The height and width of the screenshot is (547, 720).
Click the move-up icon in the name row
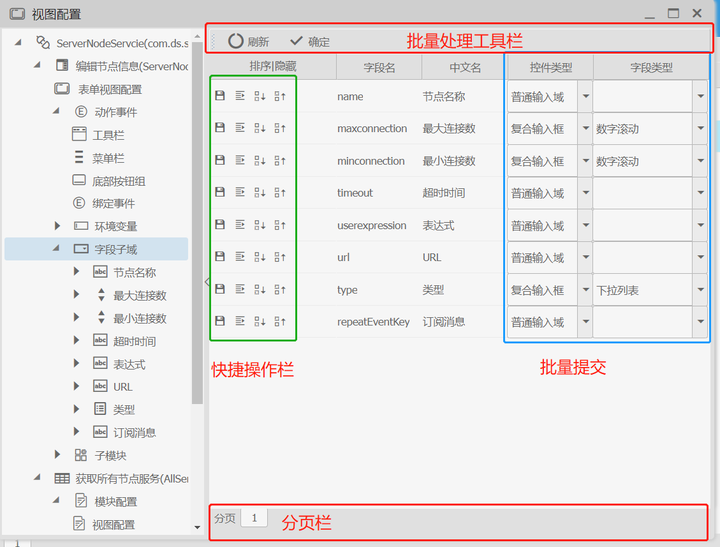point(280,96)
